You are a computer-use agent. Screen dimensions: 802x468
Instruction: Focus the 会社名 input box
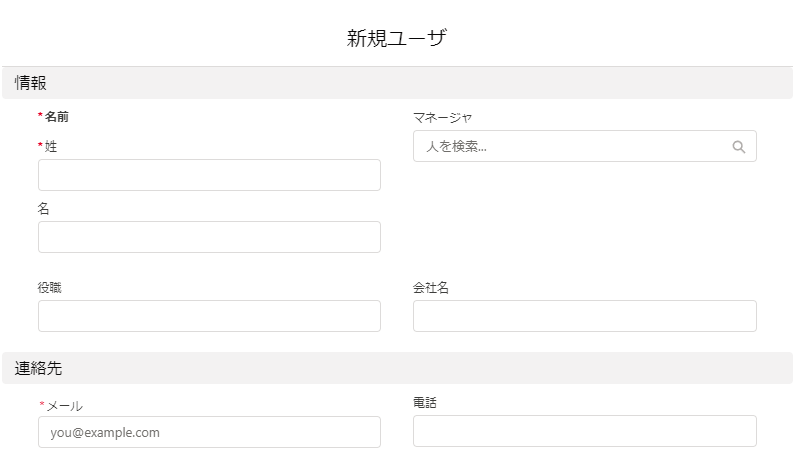pyautogui.click(x=585, y=316)
